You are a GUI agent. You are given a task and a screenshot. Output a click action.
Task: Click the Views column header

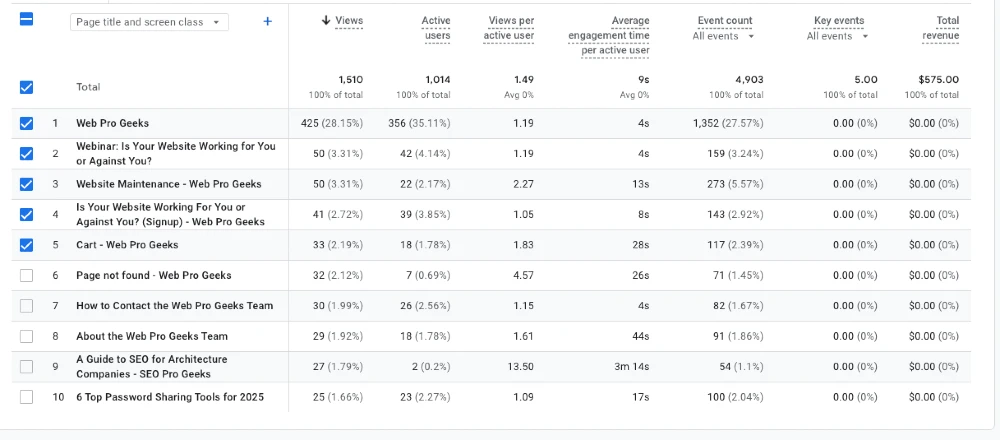[x=349, y=20]
